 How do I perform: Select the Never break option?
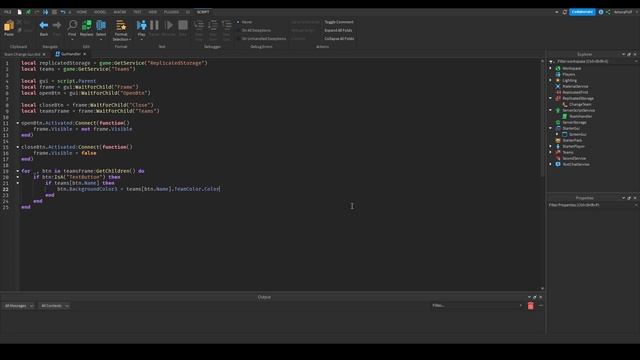click(244, 22)
